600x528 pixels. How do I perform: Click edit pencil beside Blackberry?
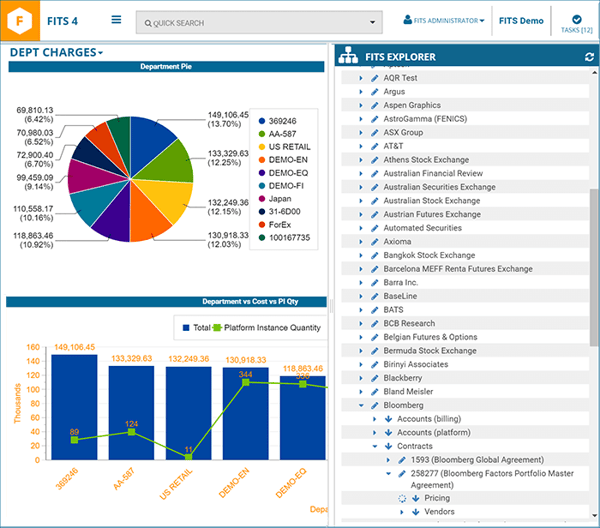[375, 378]
